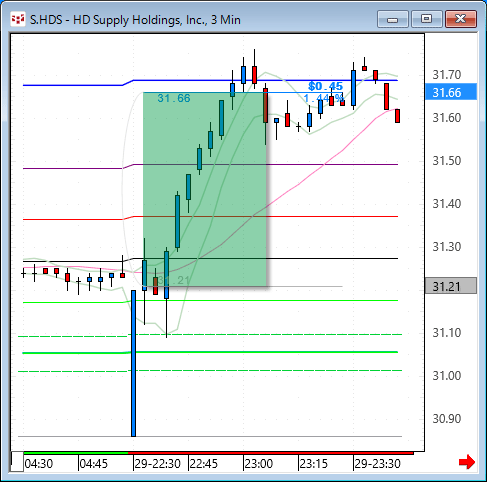Click the 29-23:30 time axis label
Screen dimensions: 487x482
coord(378,464)
